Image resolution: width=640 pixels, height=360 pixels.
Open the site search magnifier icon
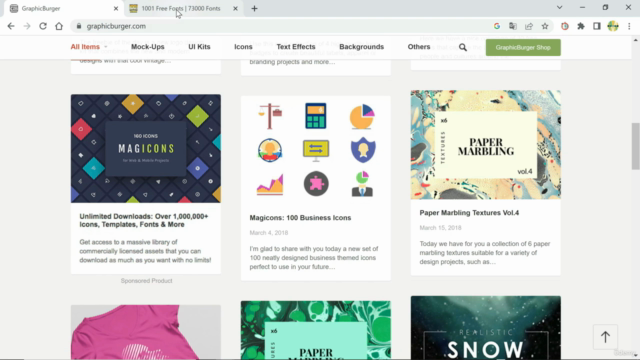pos(462,47)
